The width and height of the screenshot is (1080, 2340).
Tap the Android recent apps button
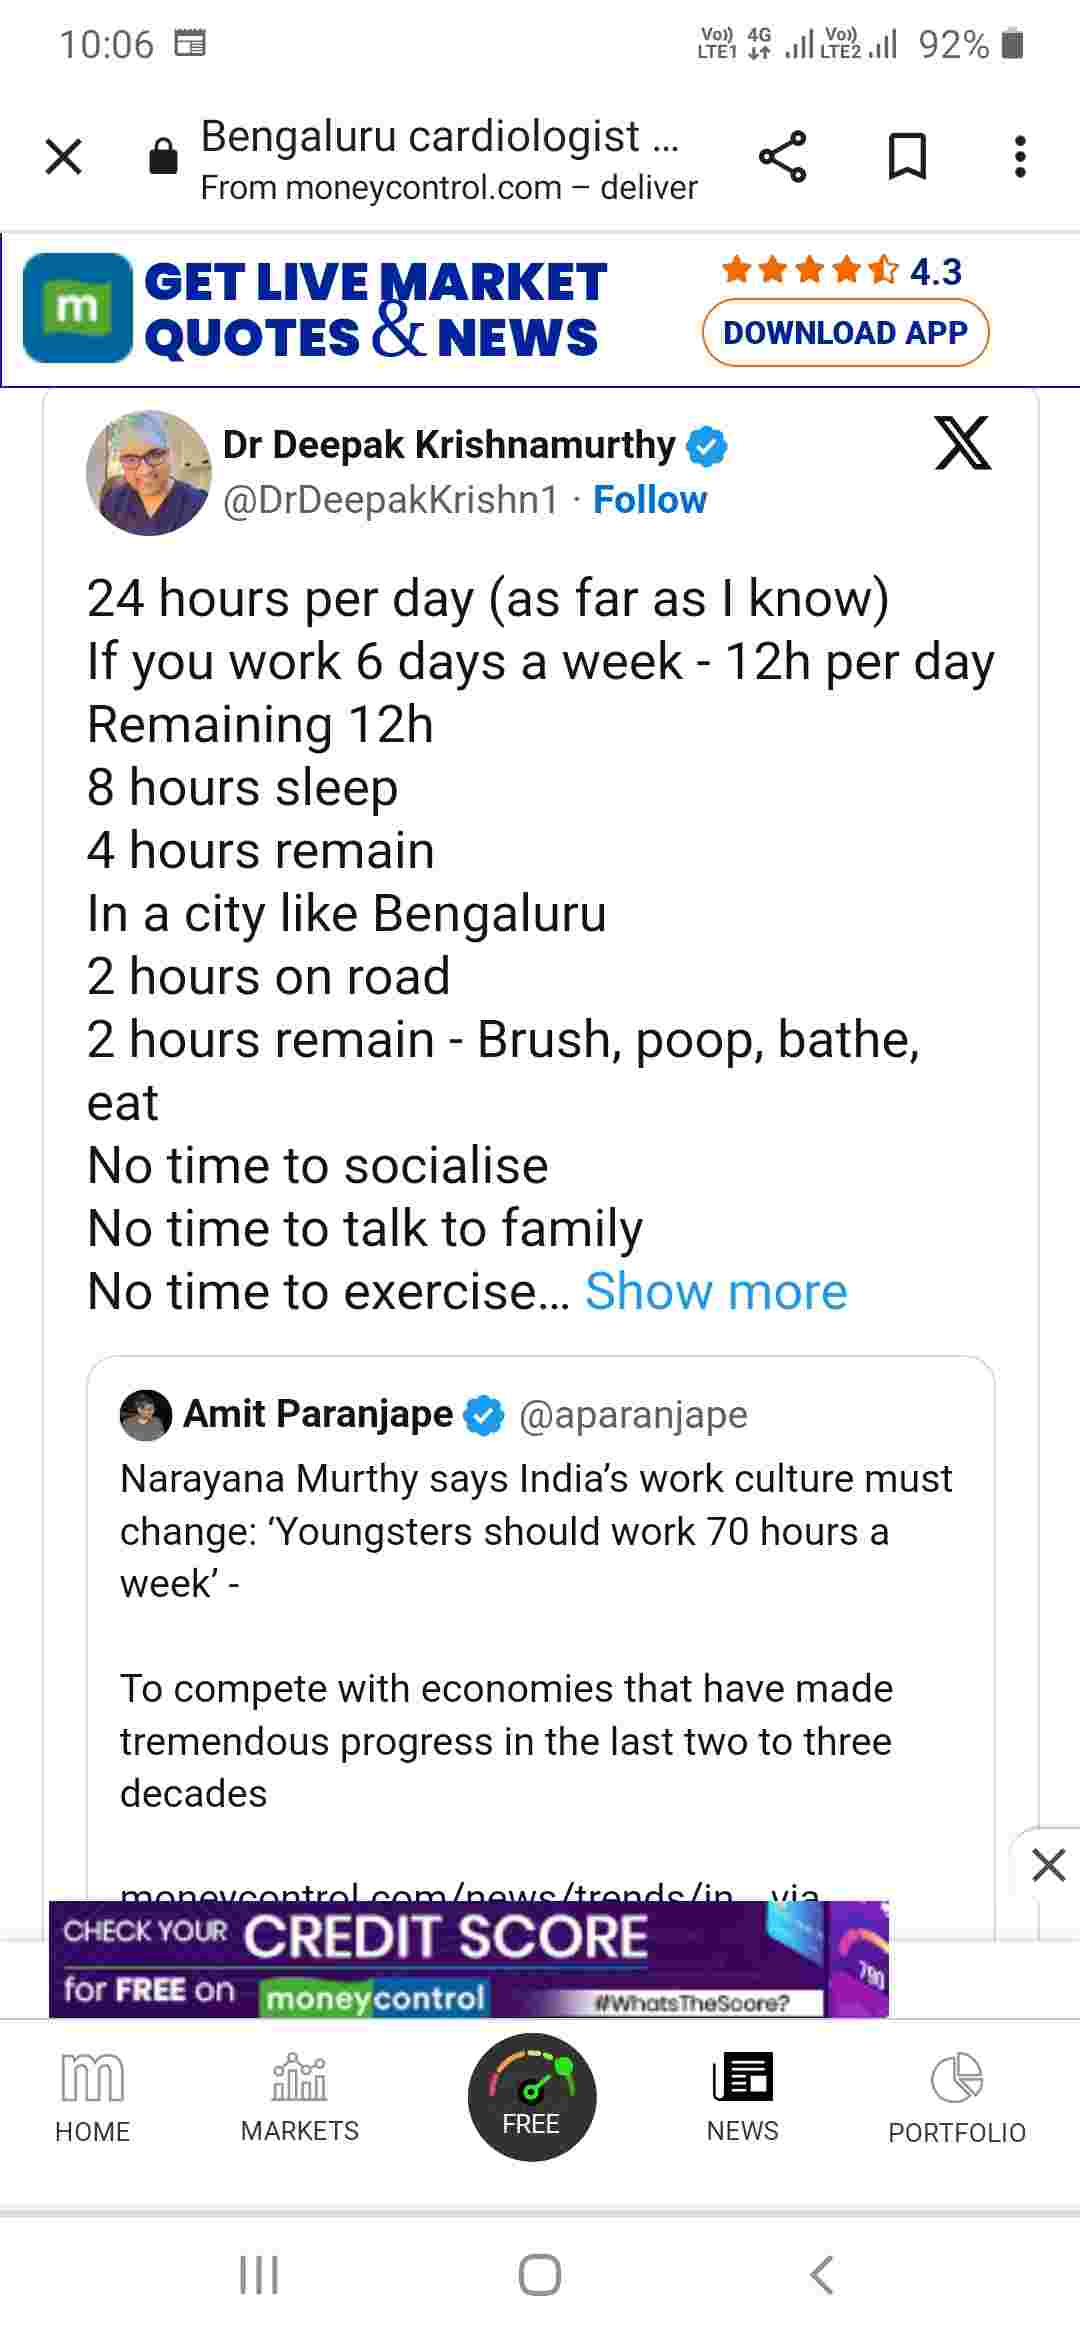pyautogui.click(x=259, y=2275)
